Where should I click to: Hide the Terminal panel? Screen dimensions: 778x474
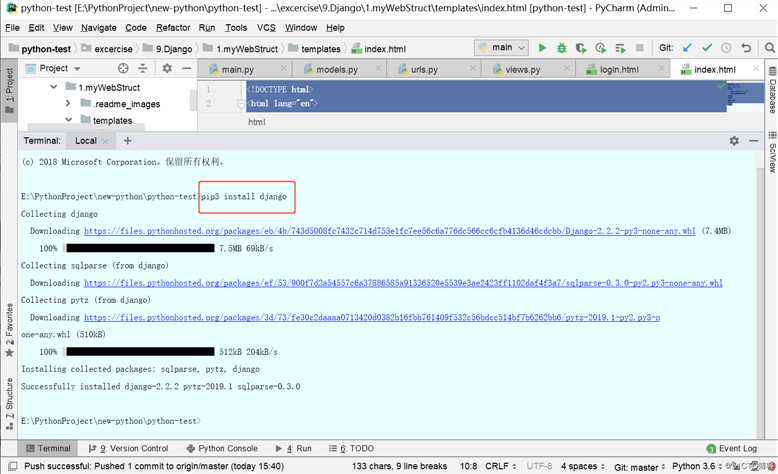pos(754,141)
